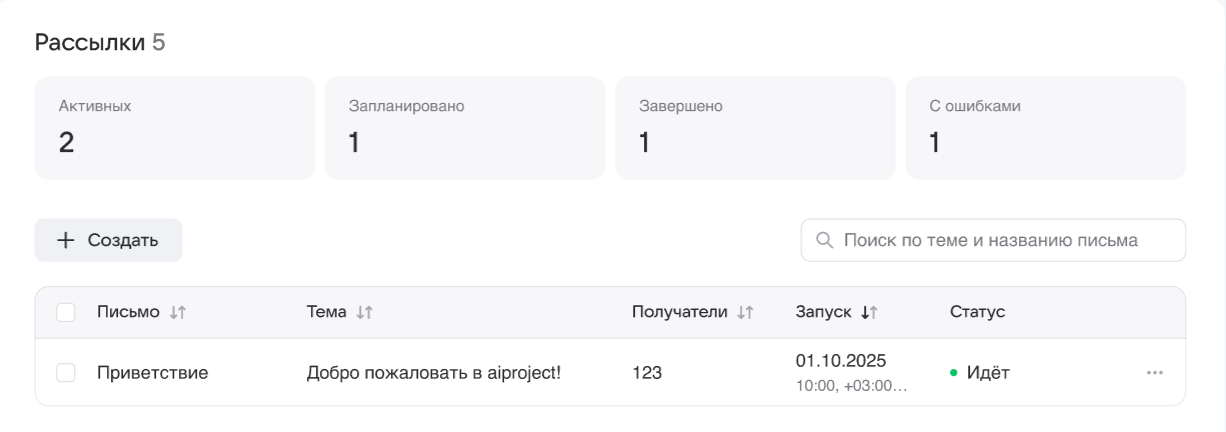Click subject Добро пожаловать в aiproject!

[433, 373]
